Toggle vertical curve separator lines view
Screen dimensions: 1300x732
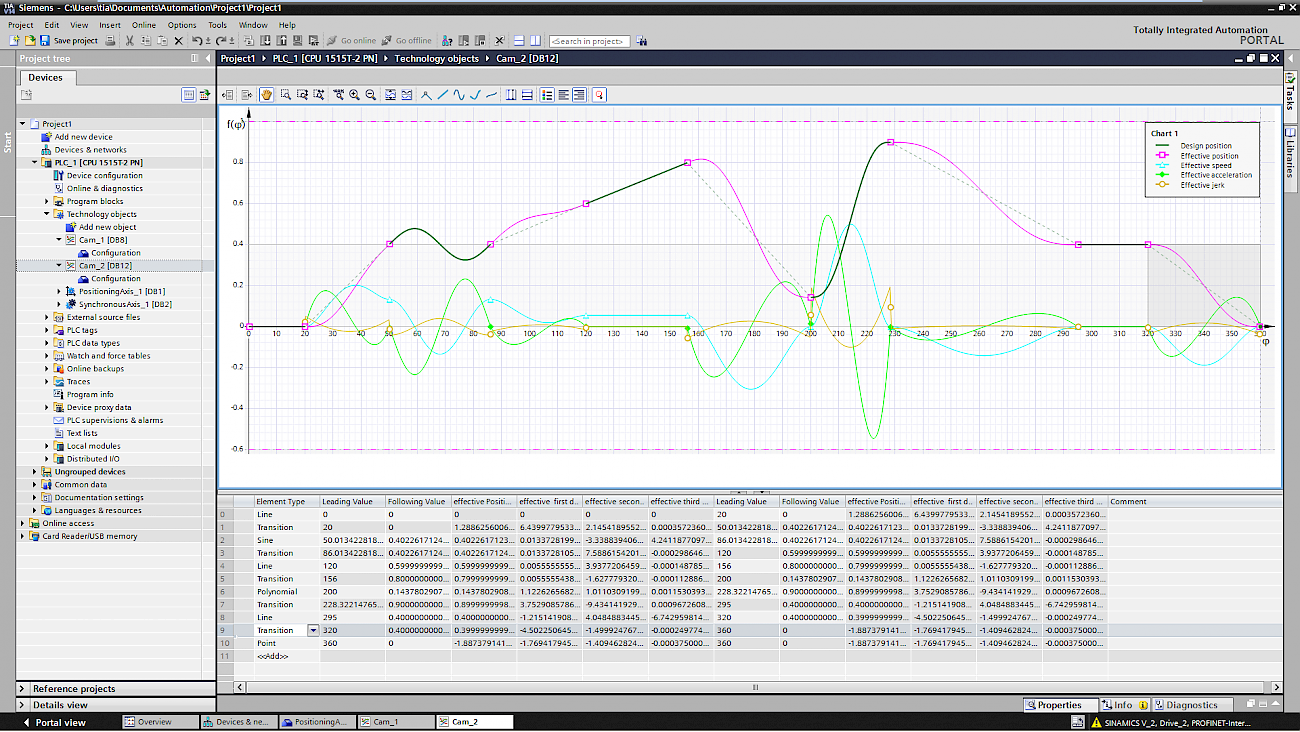click(x=511, y=95)
